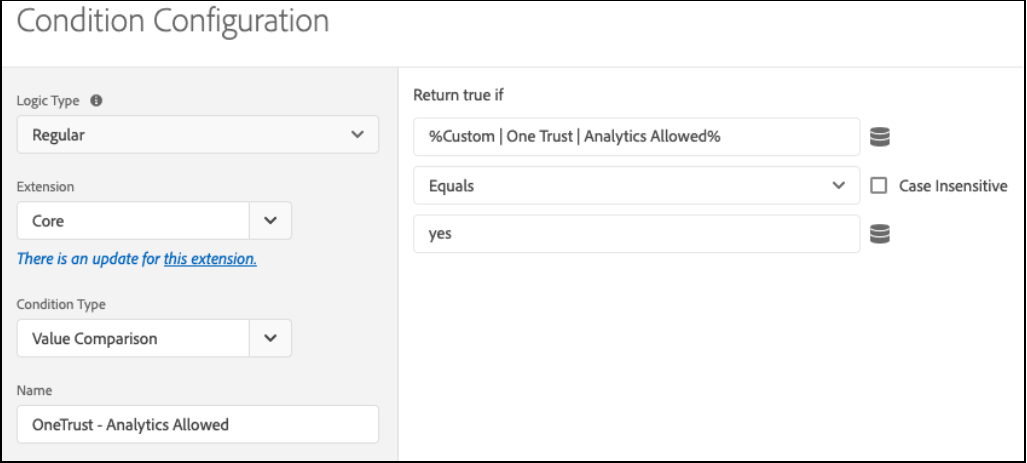Screen dimensions: 1027x463
Task: Click the 'Condition Configuration' heading
Action: point(173,20)
